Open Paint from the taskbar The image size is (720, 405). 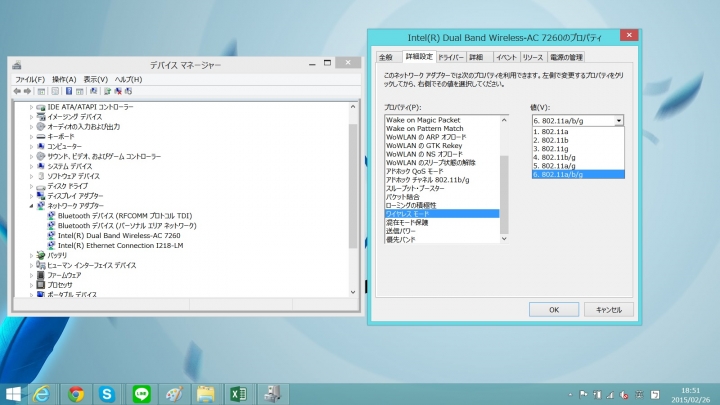[174, 394]
